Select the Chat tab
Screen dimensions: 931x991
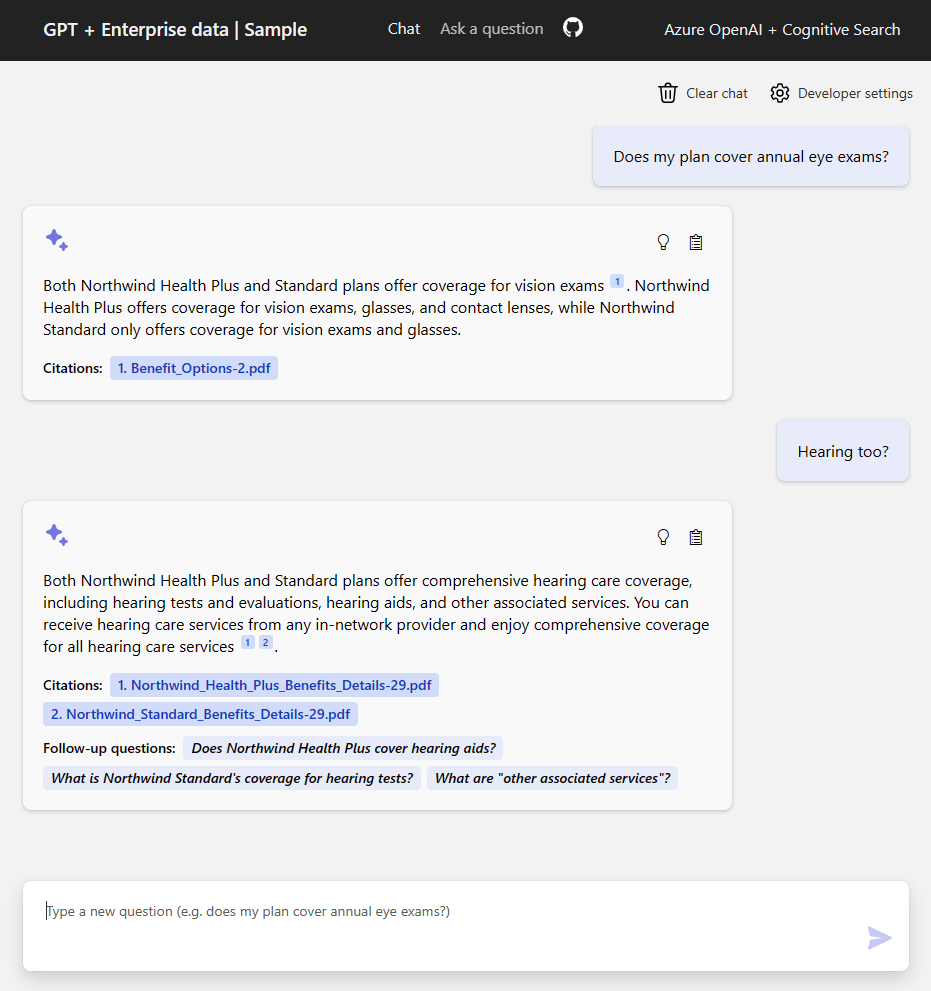(404, 28)
